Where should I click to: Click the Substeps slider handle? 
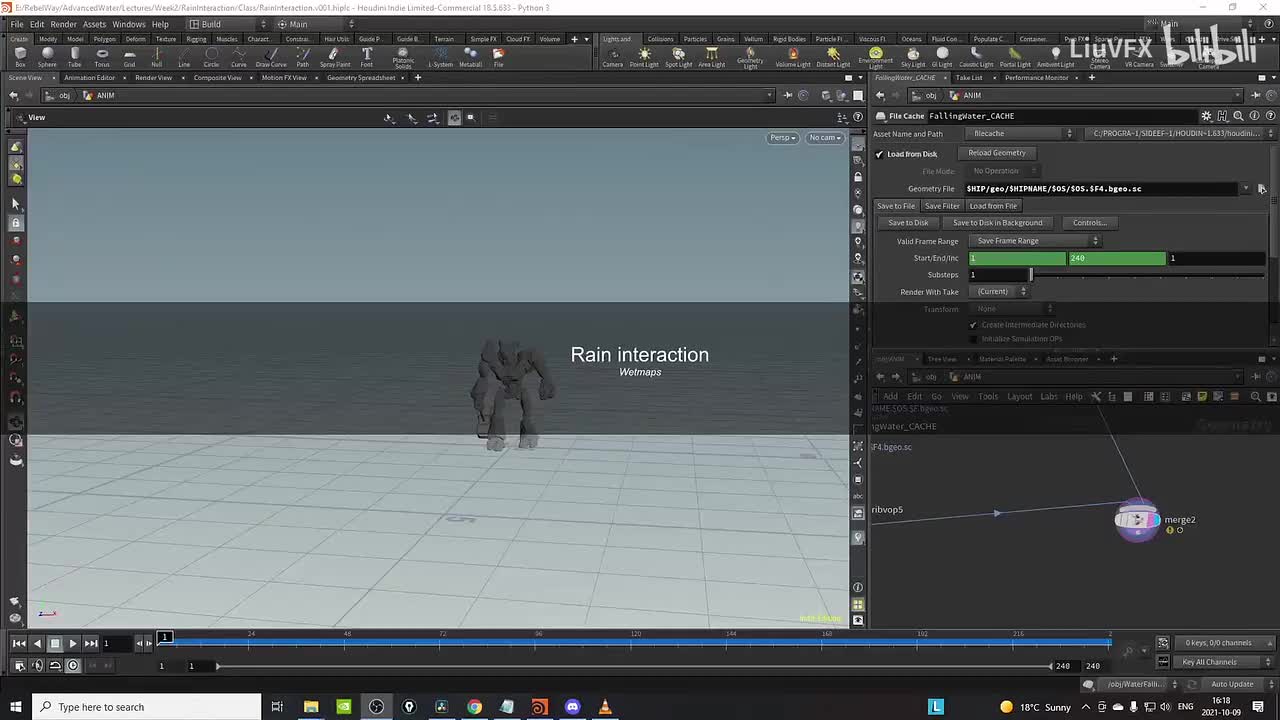tap(1031, 275)
